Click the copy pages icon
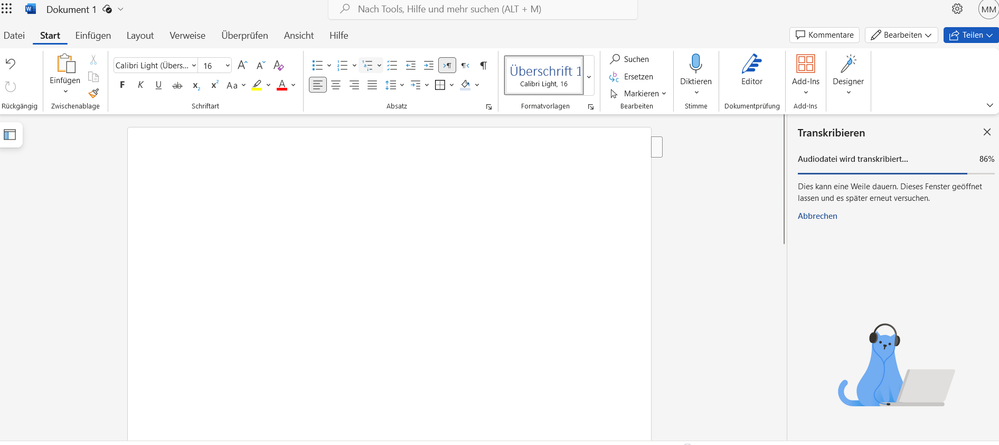 pyautogui.click(x=93, y=77)
